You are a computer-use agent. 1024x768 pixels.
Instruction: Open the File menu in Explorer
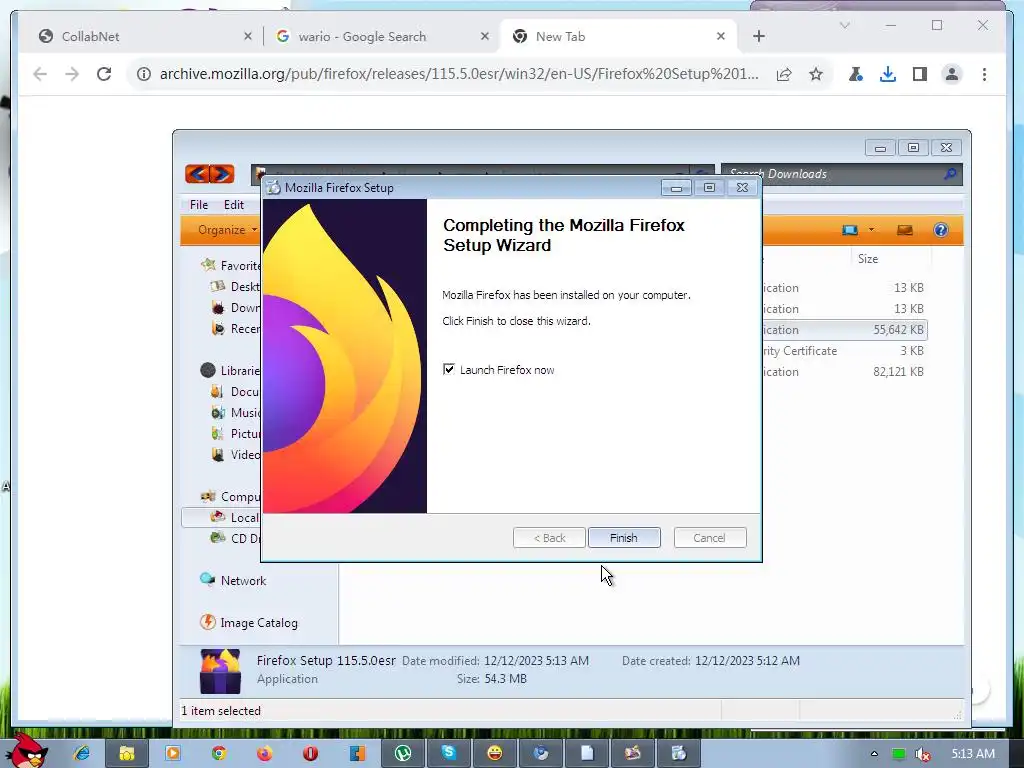click(199, 204)
